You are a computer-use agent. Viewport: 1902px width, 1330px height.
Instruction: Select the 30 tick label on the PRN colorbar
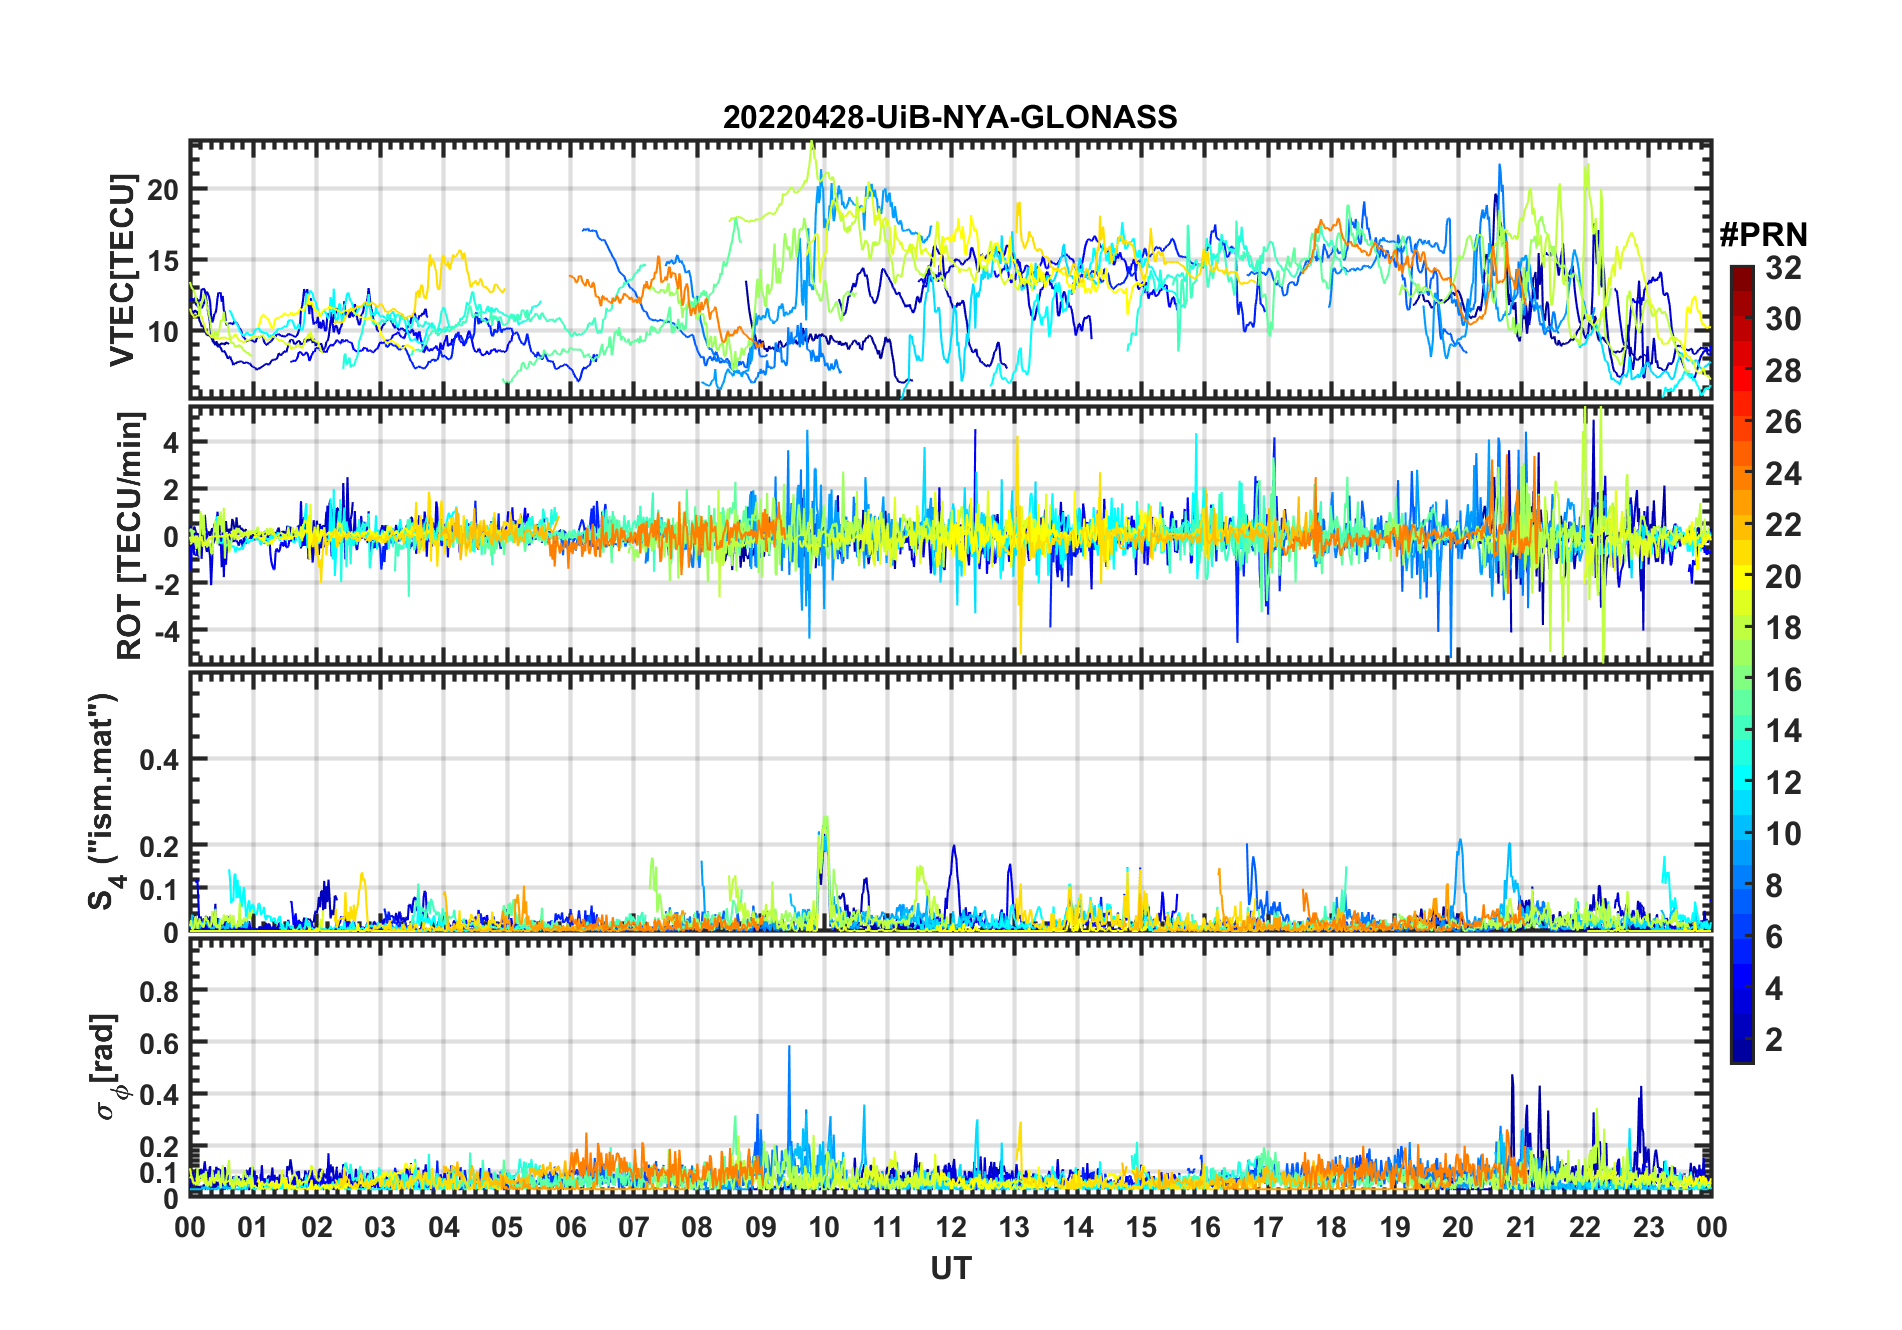[1784, 319]
